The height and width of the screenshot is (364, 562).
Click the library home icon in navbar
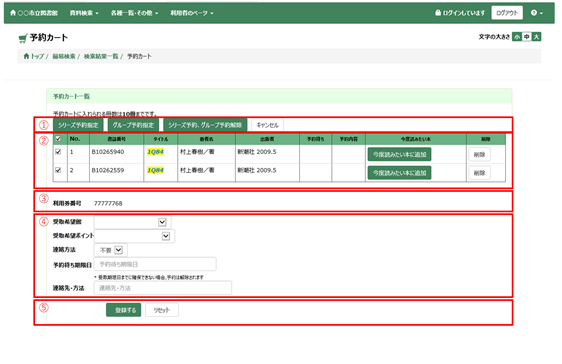(x=13, y=13)
